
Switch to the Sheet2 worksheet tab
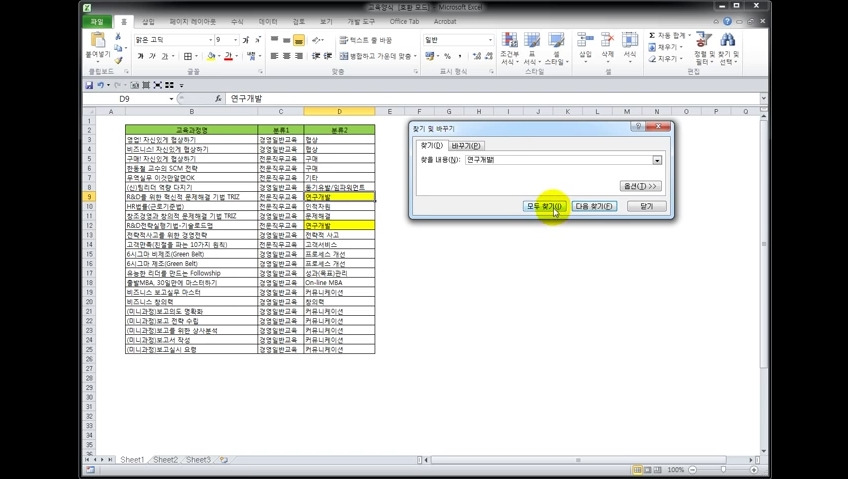pos(165,460)
